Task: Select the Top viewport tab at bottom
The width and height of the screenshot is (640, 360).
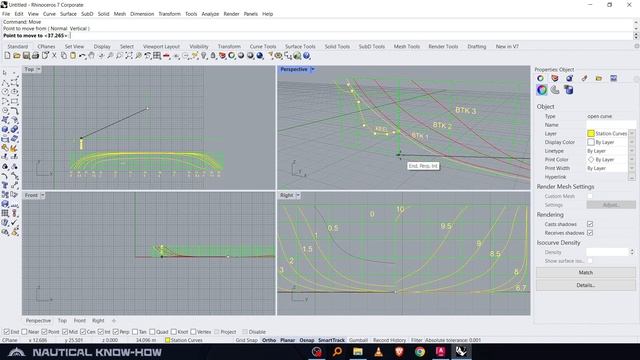Action: coord(62,321)
